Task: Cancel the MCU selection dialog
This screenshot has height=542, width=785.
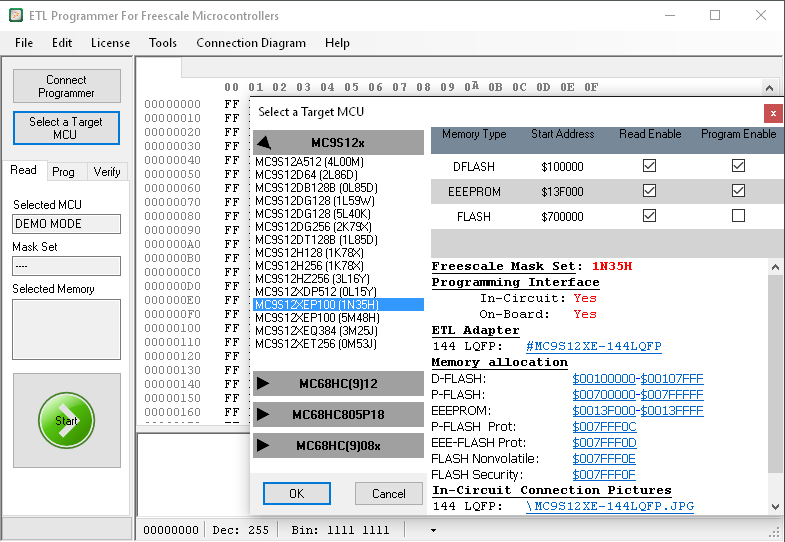Action: click(x=388, y=493)
